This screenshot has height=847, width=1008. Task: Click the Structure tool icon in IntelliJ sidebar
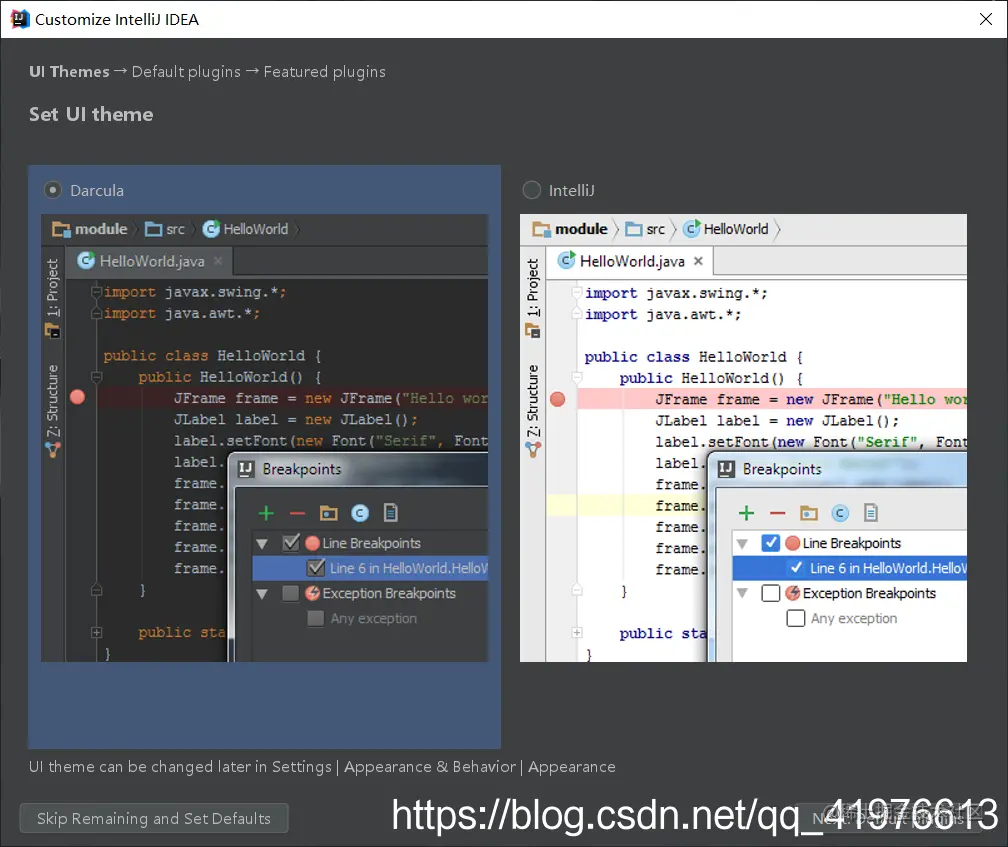pos(533,450)
